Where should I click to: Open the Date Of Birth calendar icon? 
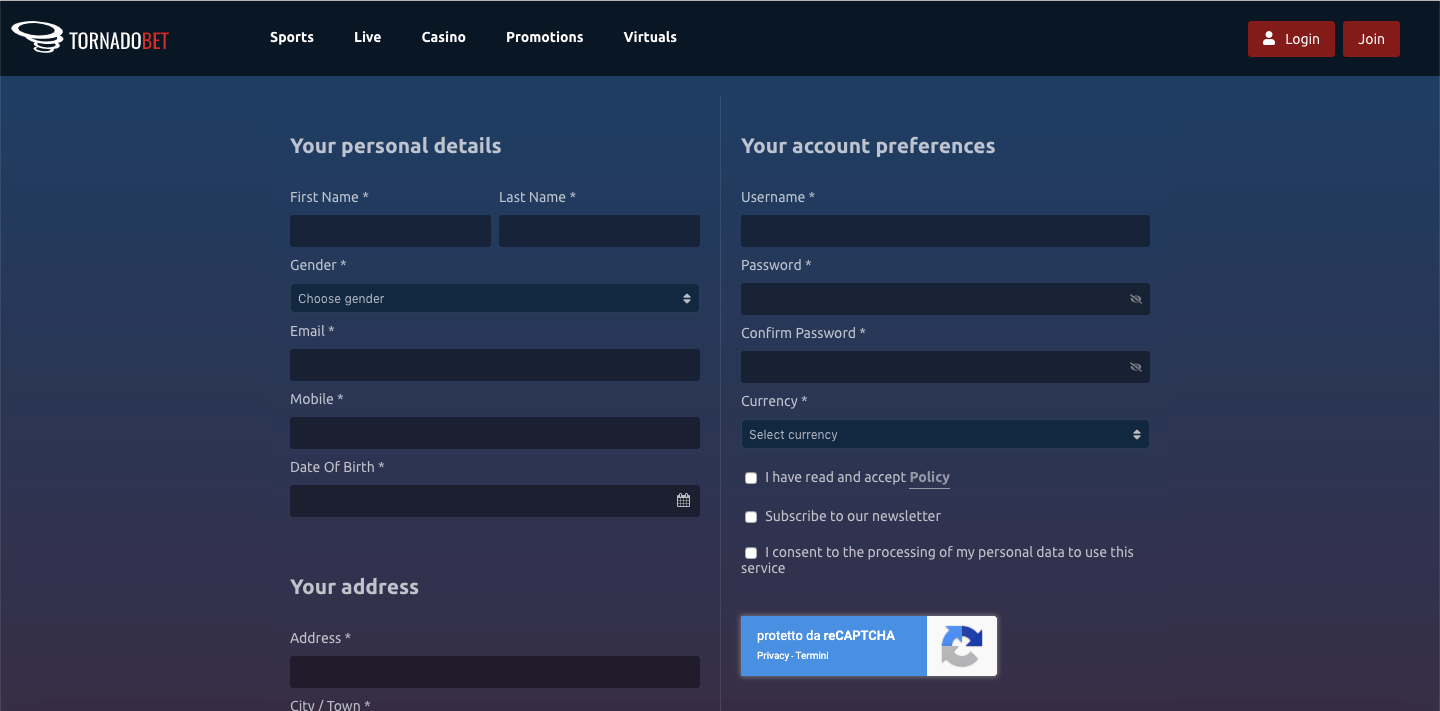pyautogui.click(x=683, y=500)
